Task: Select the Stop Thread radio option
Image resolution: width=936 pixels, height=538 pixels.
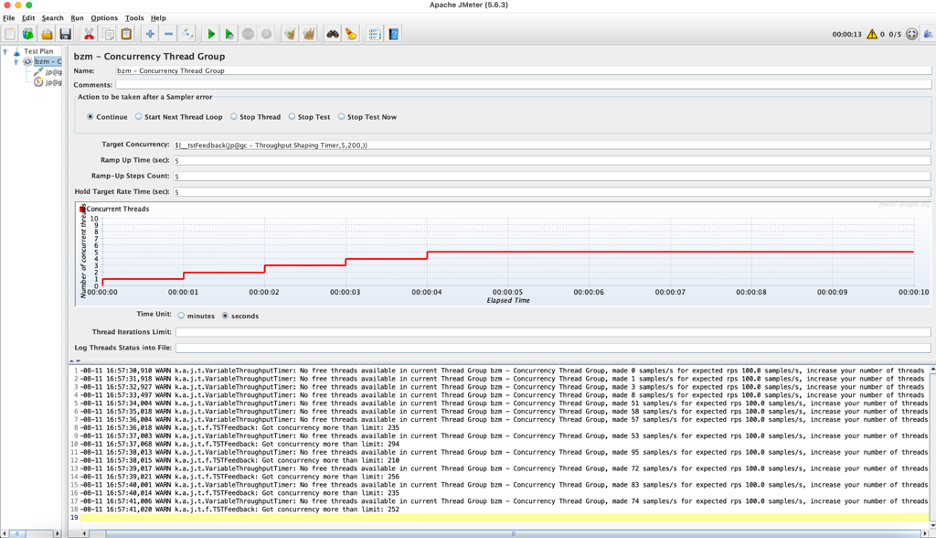Action: coord(233,117)
